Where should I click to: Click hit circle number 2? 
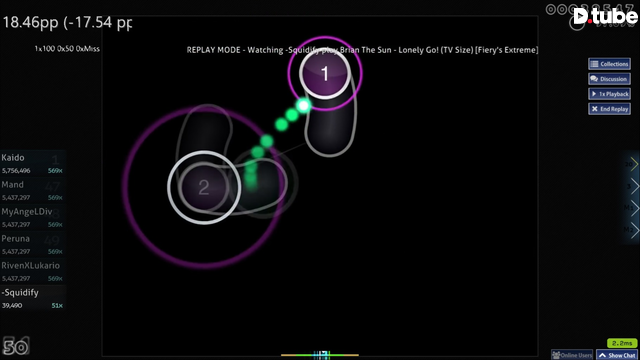tap(204, 187)
